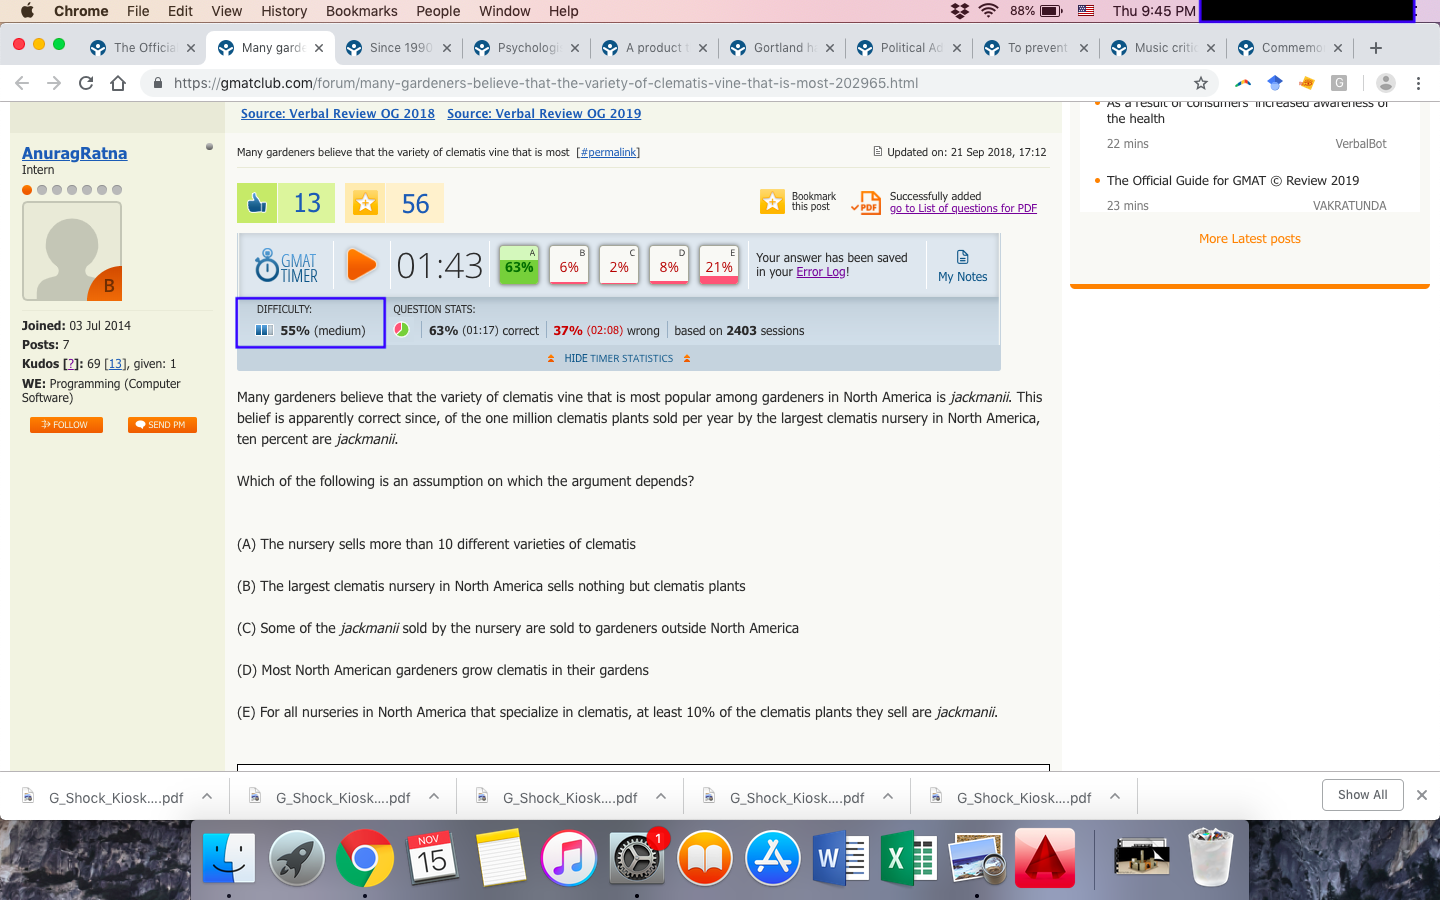Click the Bookmark this post star icon

tap(772, 202)
